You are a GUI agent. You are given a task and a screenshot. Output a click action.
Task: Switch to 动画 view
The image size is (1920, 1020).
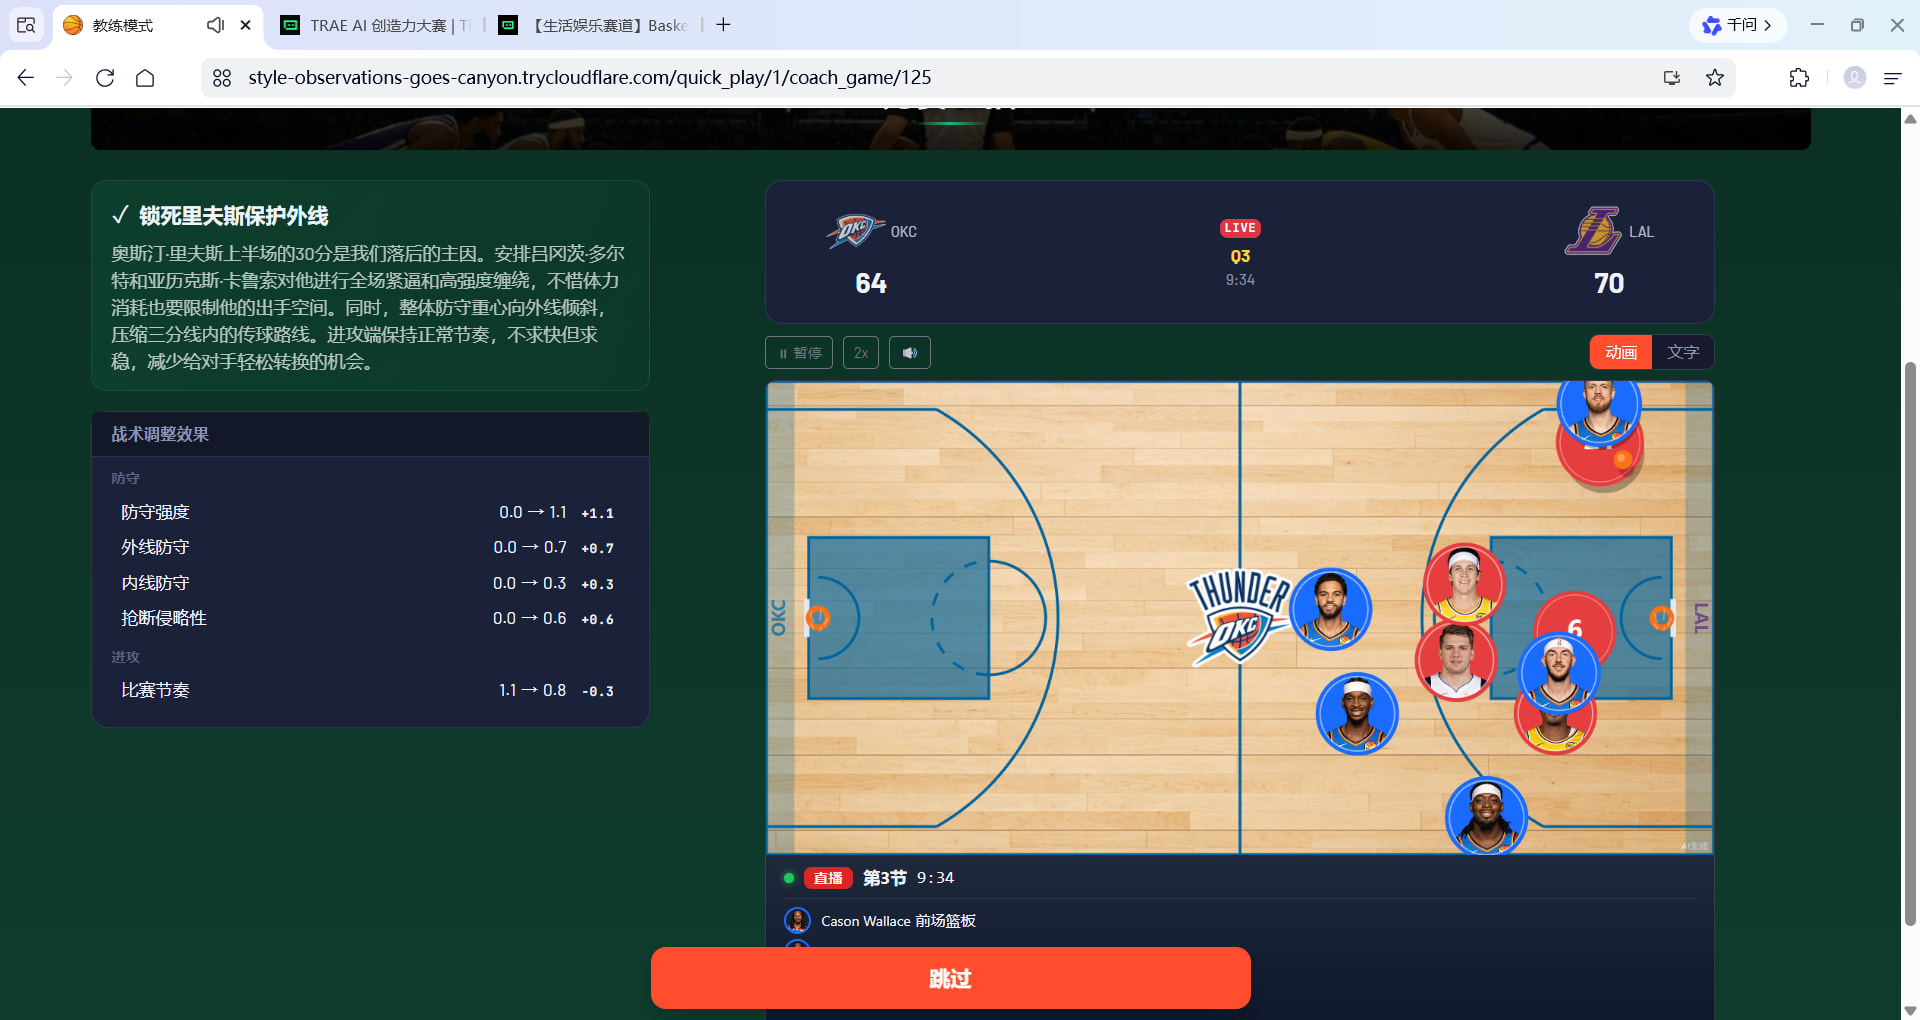[1621, 352]
